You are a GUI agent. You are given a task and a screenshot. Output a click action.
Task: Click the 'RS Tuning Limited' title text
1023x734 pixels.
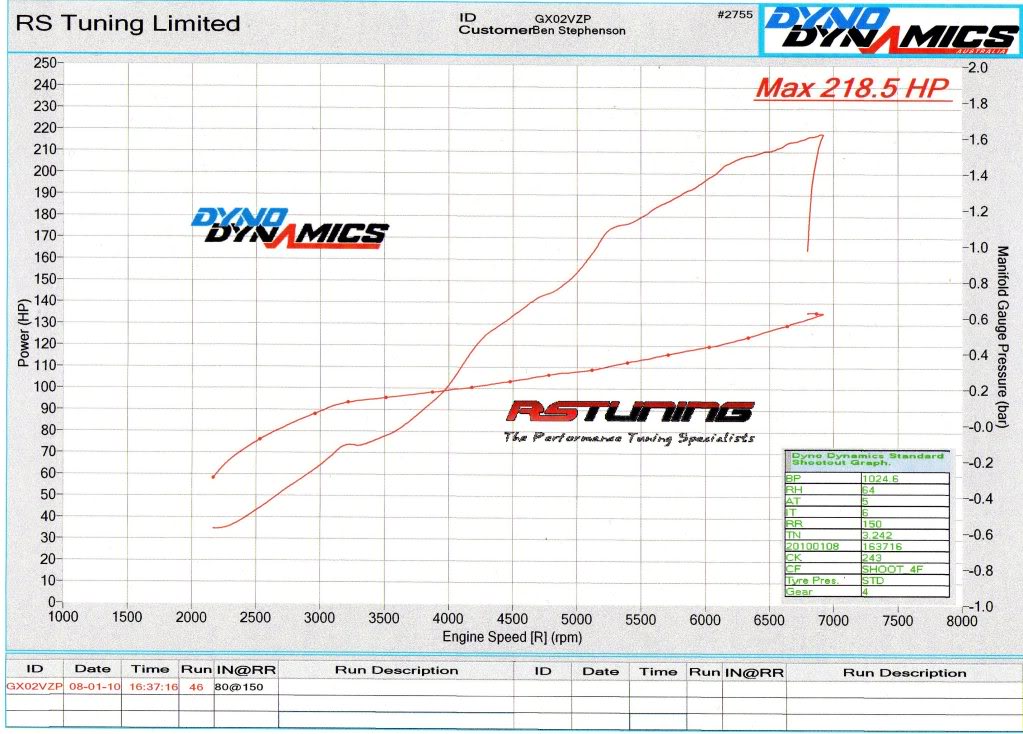tap(130, 22)
